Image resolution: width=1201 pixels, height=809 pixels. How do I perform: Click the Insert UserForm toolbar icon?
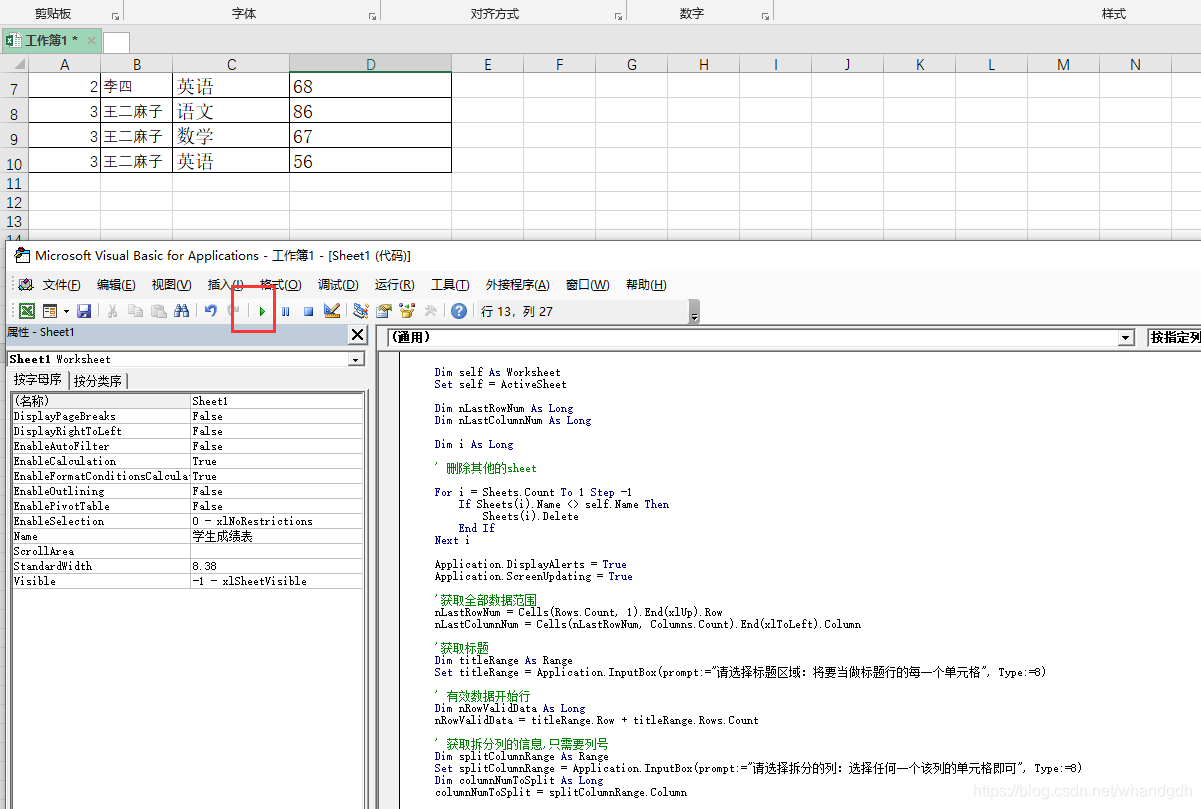click(49, 311)
